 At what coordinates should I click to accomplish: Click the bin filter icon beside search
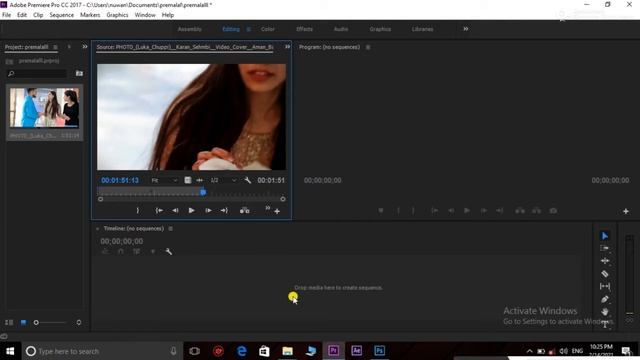click(x=79, y=73)
